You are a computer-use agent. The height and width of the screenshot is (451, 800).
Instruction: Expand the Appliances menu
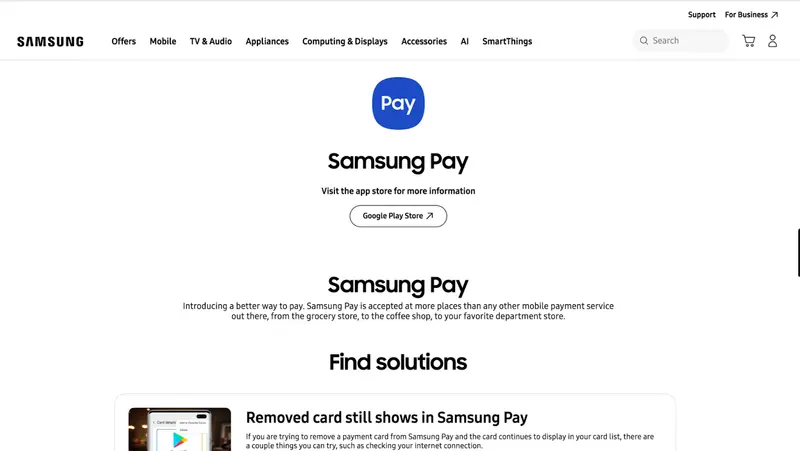pos(267,41)
